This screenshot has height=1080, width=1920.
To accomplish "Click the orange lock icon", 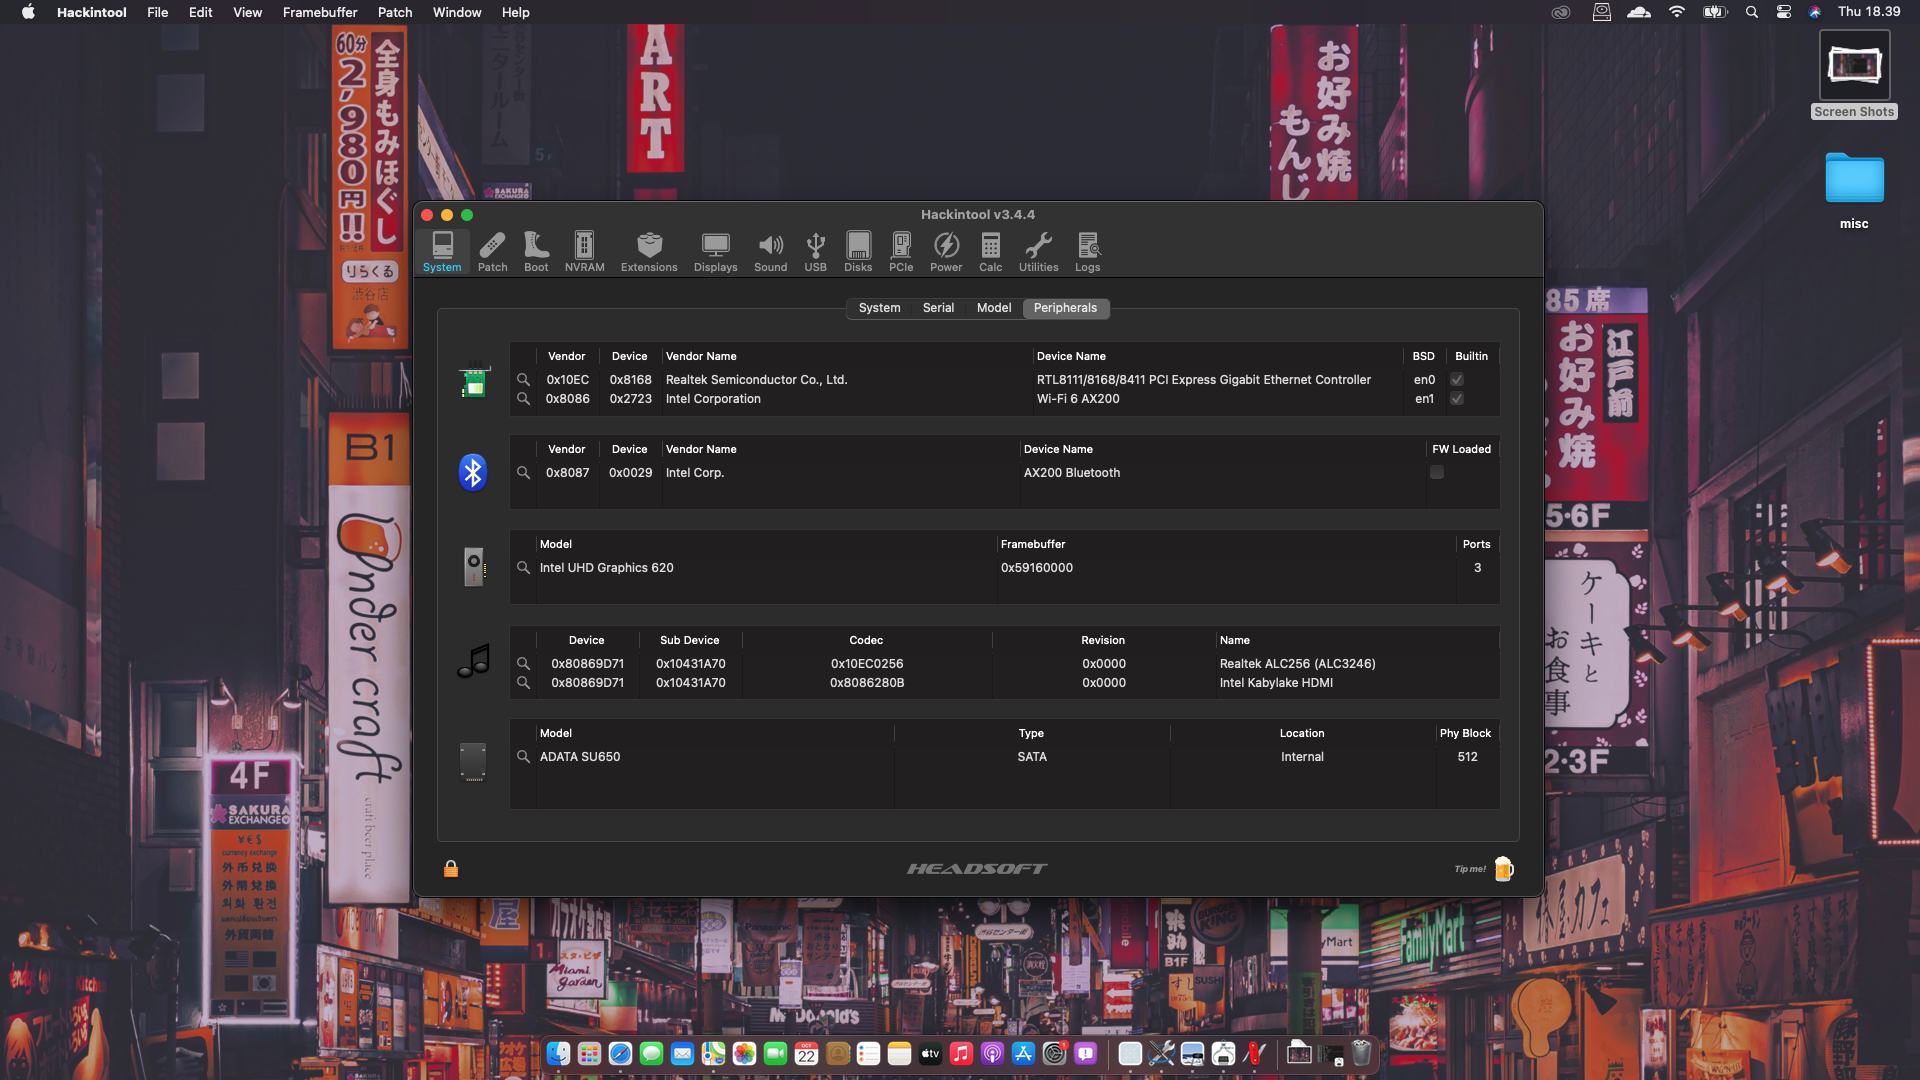I will pos(451,869).
